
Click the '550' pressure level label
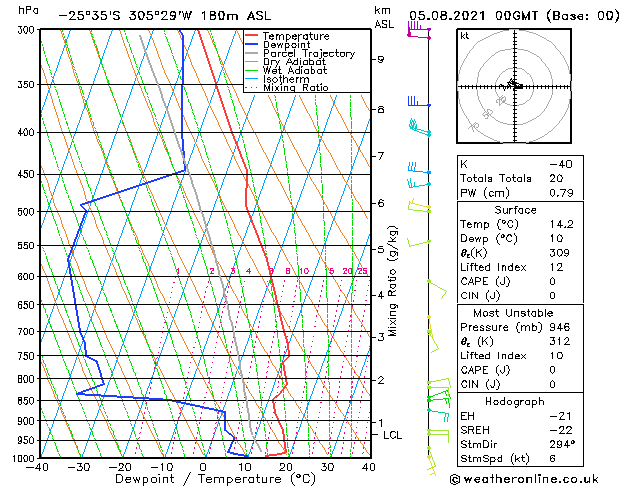click(x=28, y=245)
